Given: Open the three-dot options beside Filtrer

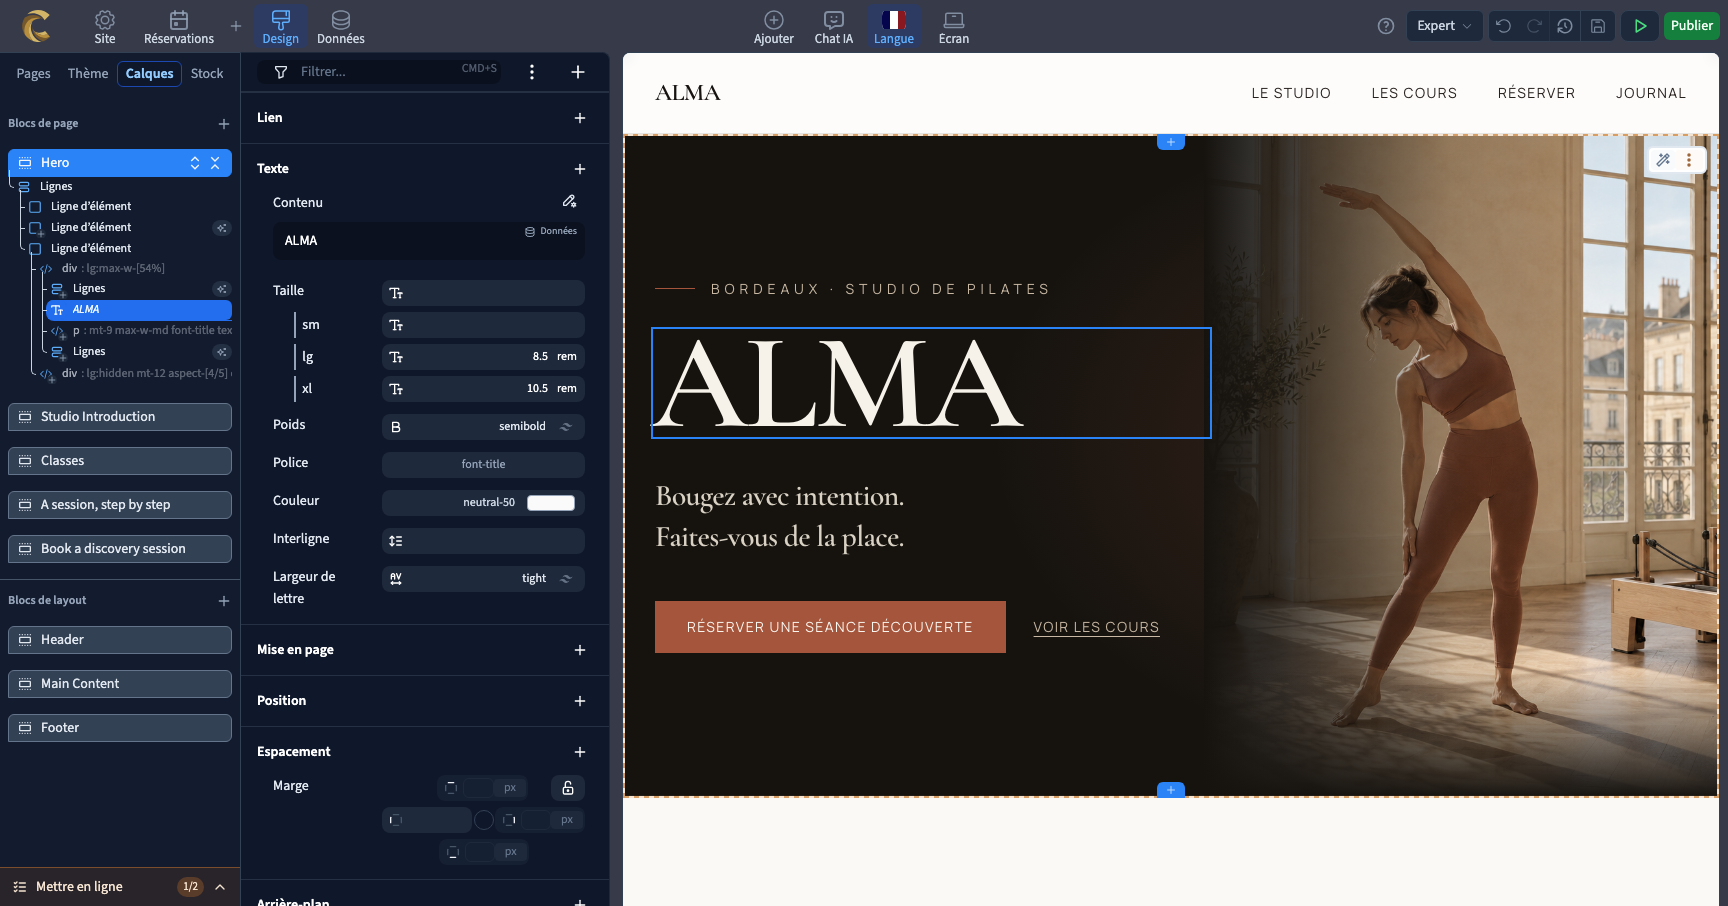Looking at the screenshot, I should pos(532,72).
